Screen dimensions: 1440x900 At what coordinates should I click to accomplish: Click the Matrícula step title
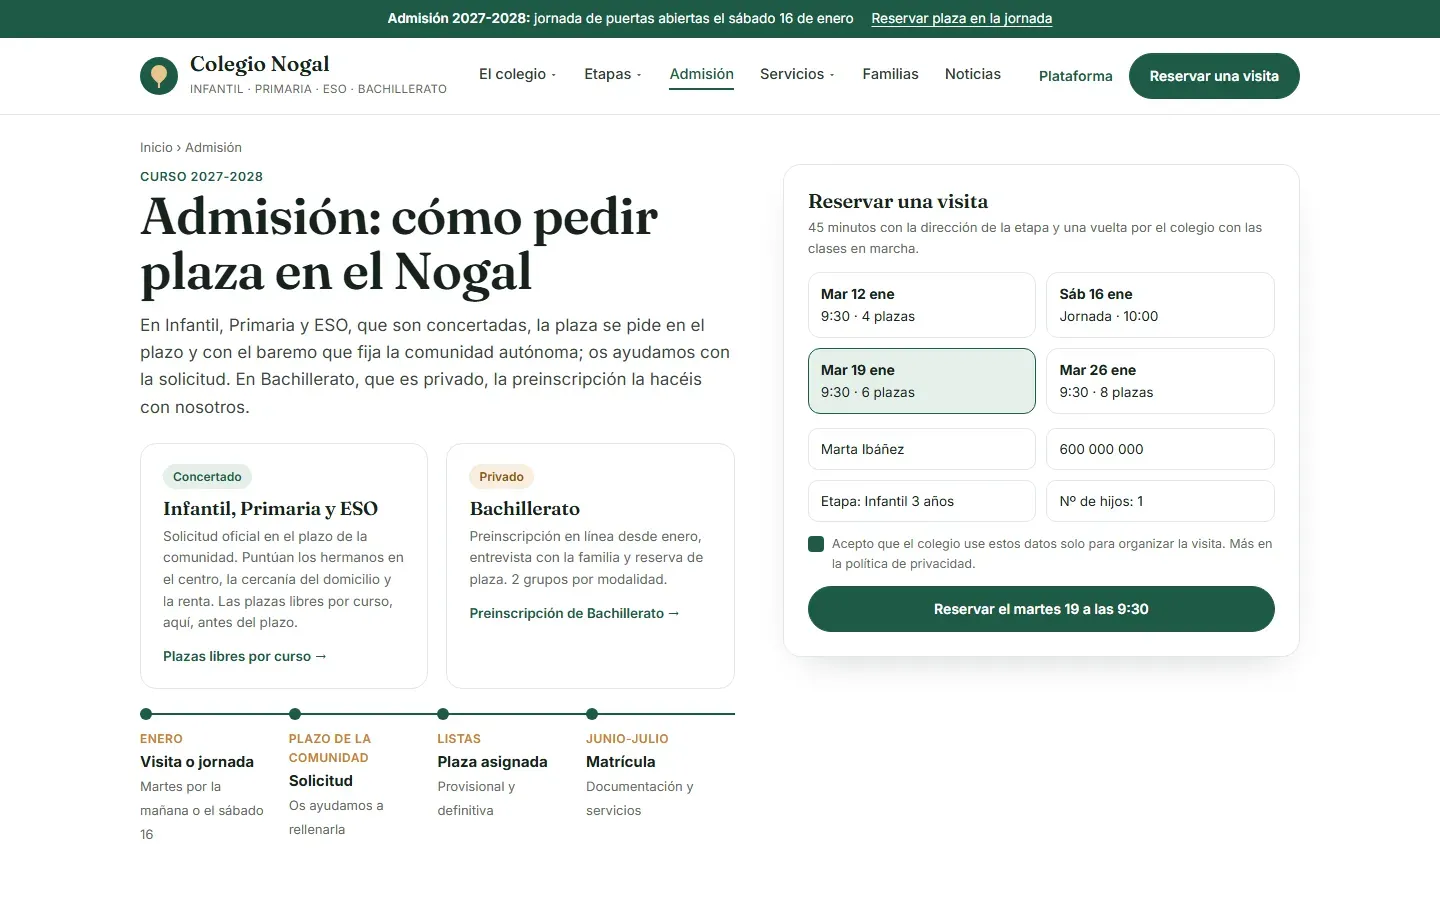pyautogui.click(x=621, y=762)
